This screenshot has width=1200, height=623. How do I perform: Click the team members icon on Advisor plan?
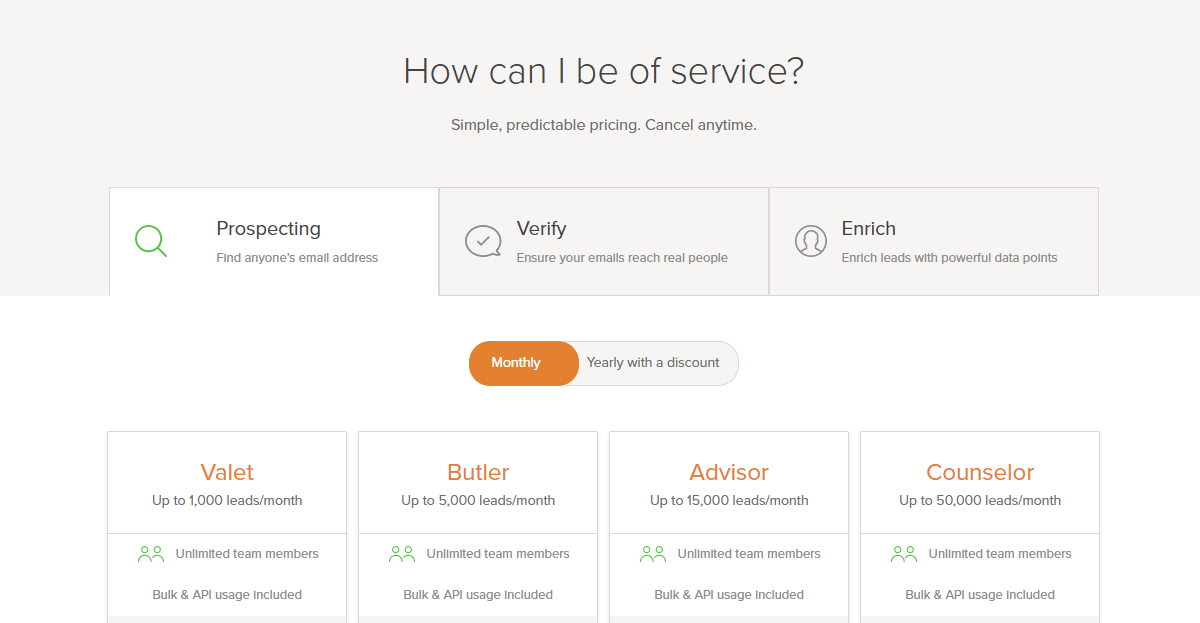(652, 551)
